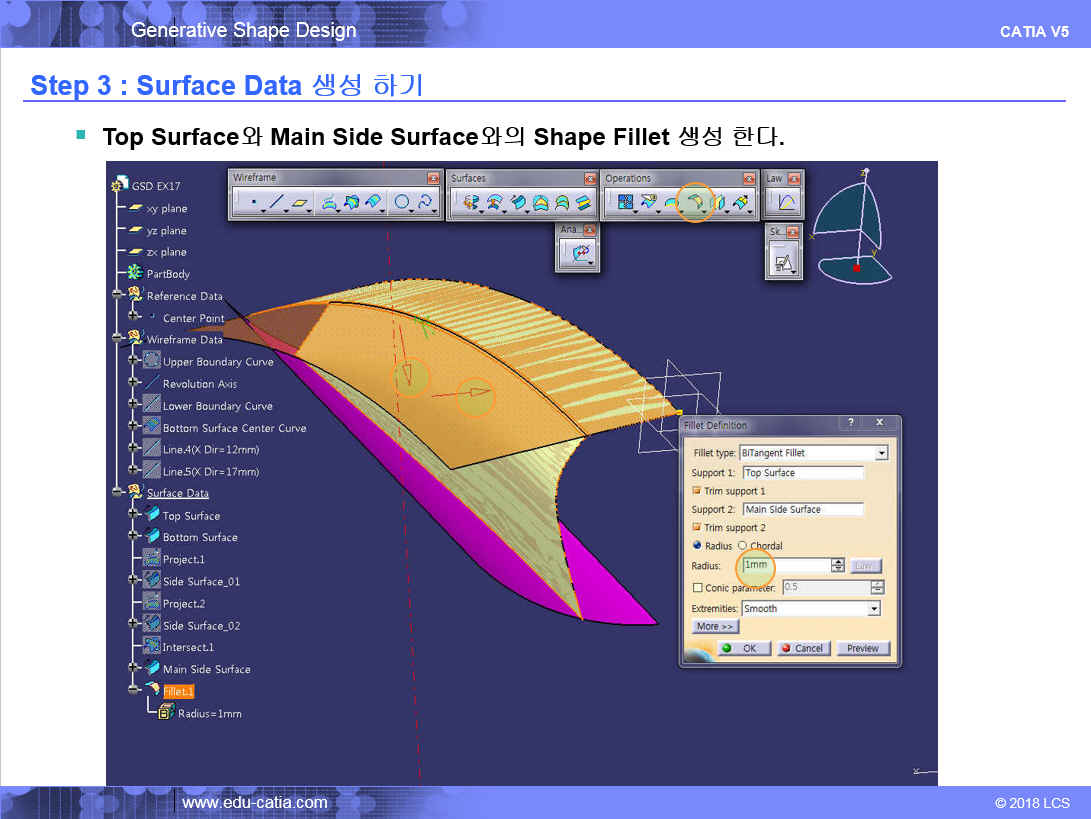Collapse the Wireframe Data tree node
Image resolution: width=1091 pixels, height=819 pixels.
coord(118,340)
